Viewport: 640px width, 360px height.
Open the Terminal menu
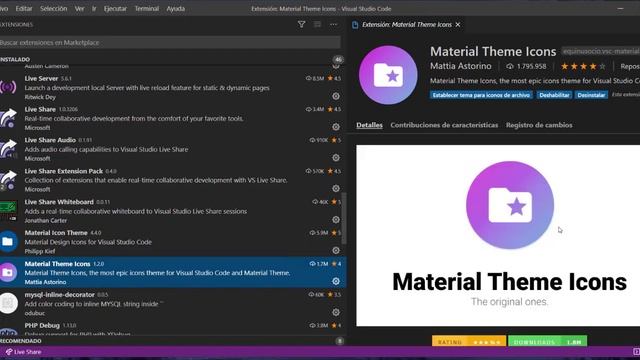[147, 9]
